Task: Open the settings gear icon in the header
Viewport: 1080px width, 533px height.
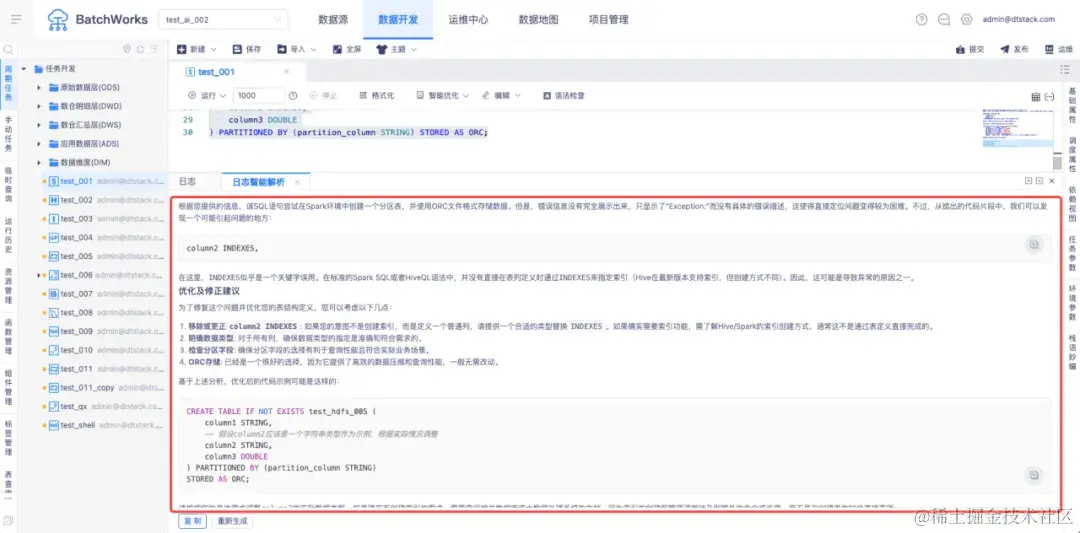Action: tap(966, 19)
